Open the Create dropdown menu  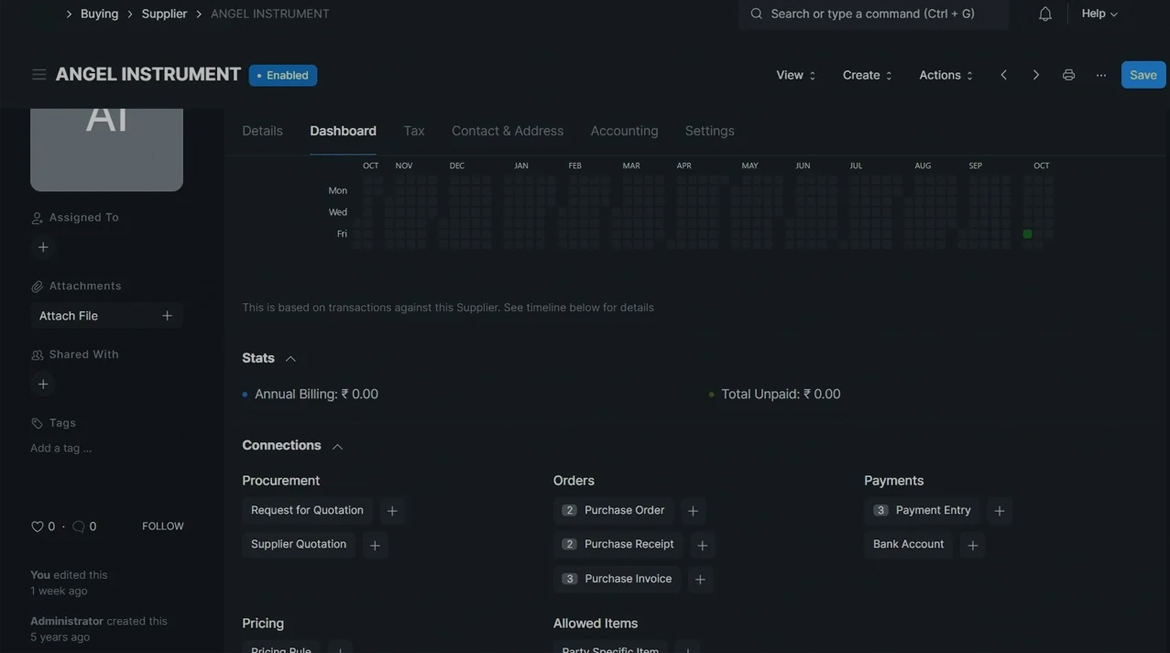867,75
